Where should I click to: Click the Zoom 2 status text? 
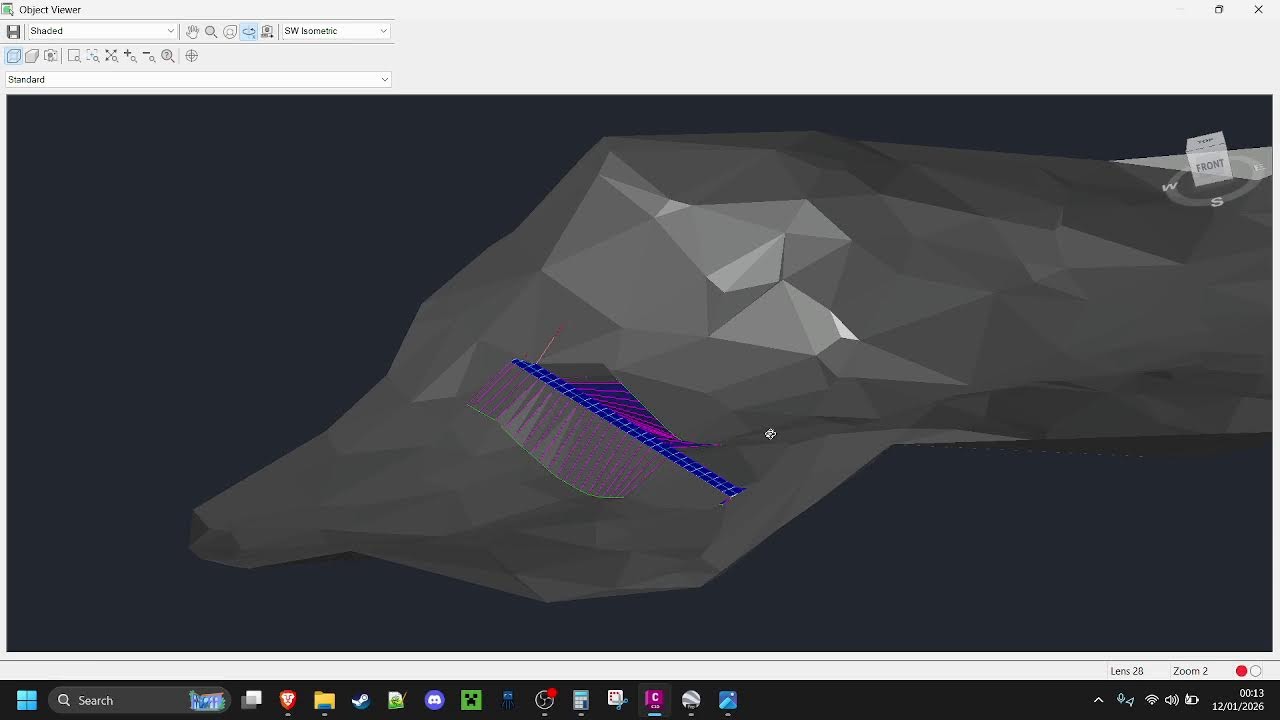click(1190, 671)
